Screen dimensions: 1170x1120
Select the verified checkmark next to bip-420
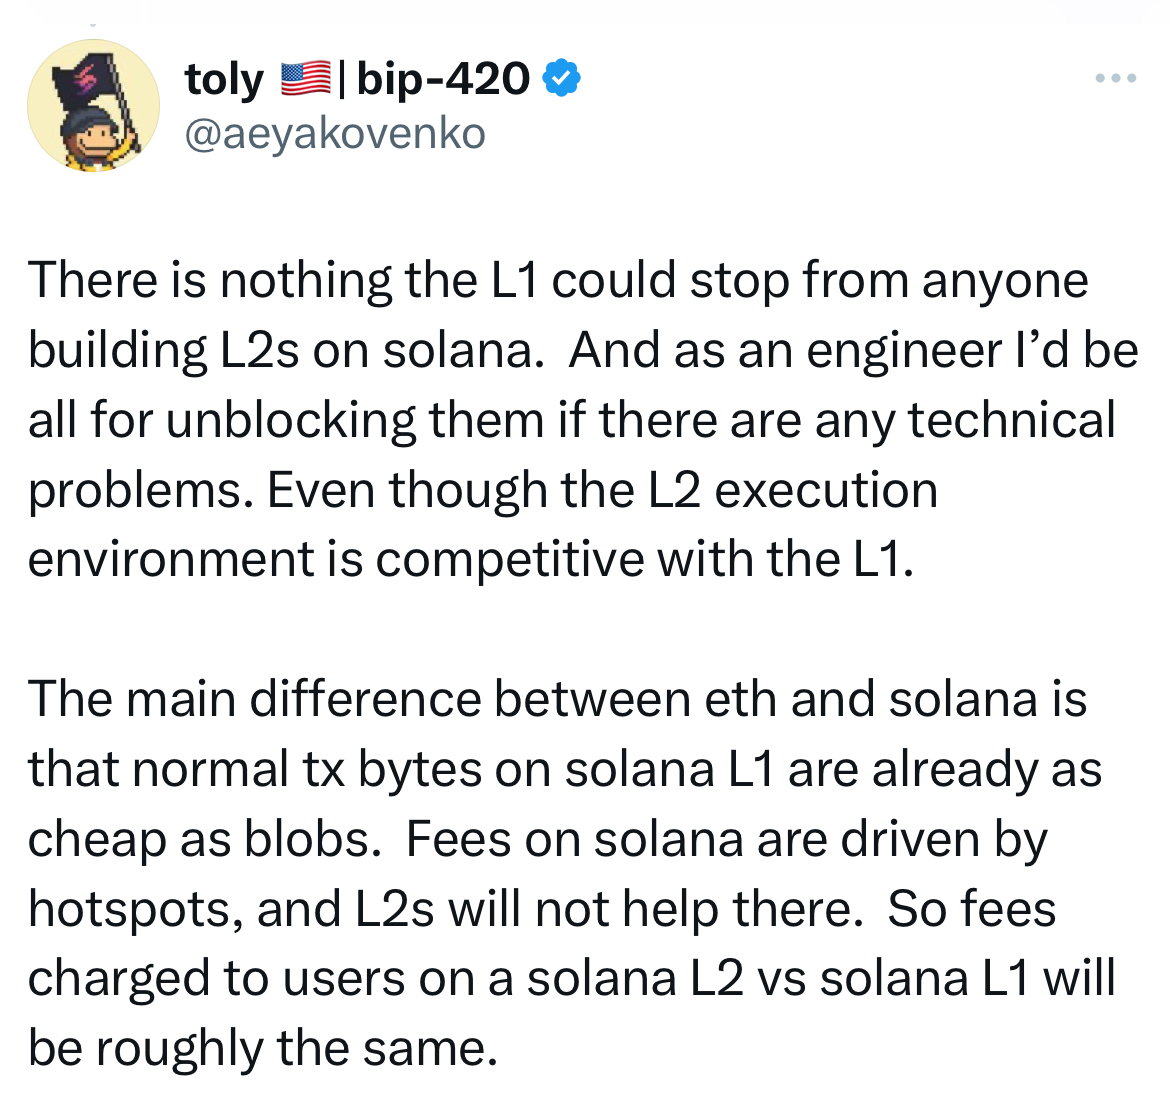pyautogui.click(x=561, y=76)
